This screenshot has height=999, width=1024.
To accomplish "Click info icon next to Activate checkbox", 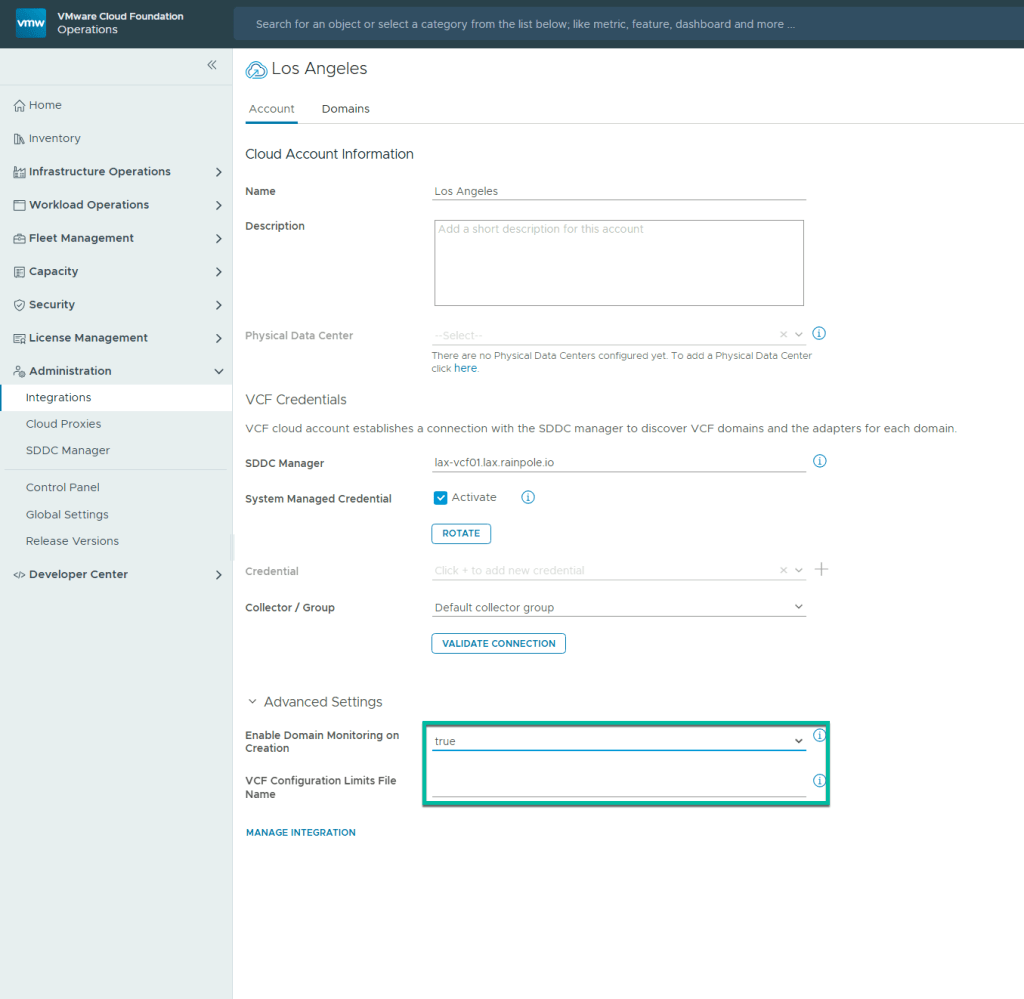I will 528,497.
